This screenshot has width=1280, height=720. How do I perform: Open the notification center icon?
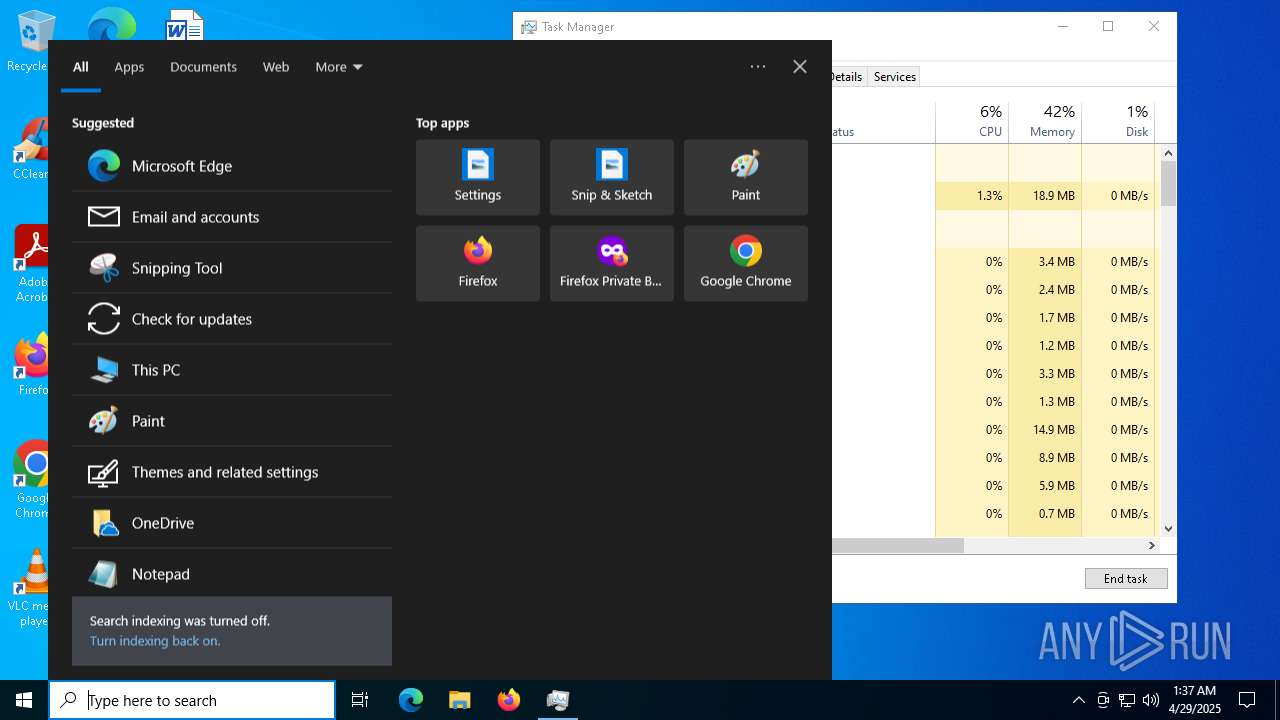(x=1247, y=700)
